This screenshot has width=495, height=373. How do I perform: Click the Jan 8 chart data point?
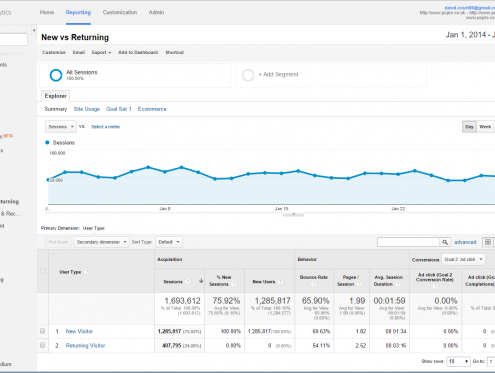165,172
